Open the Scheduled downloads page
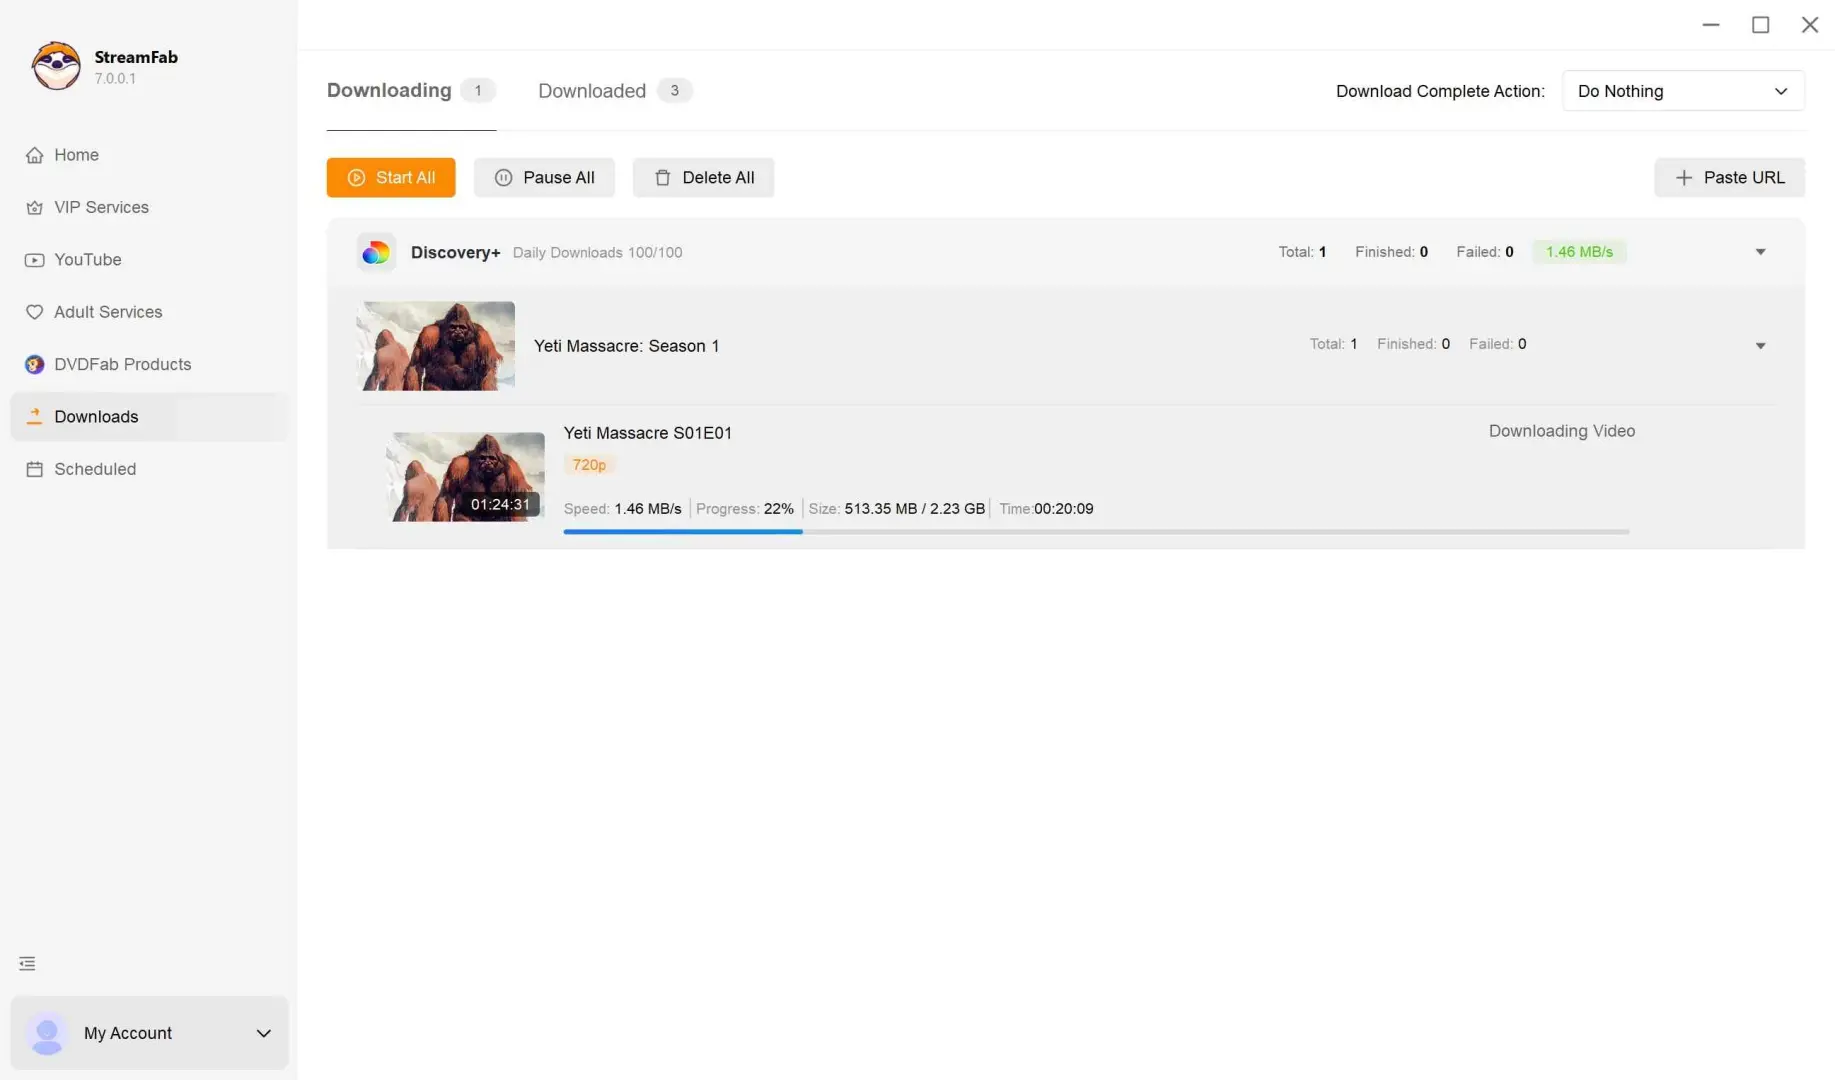 [x=149, y=469]
